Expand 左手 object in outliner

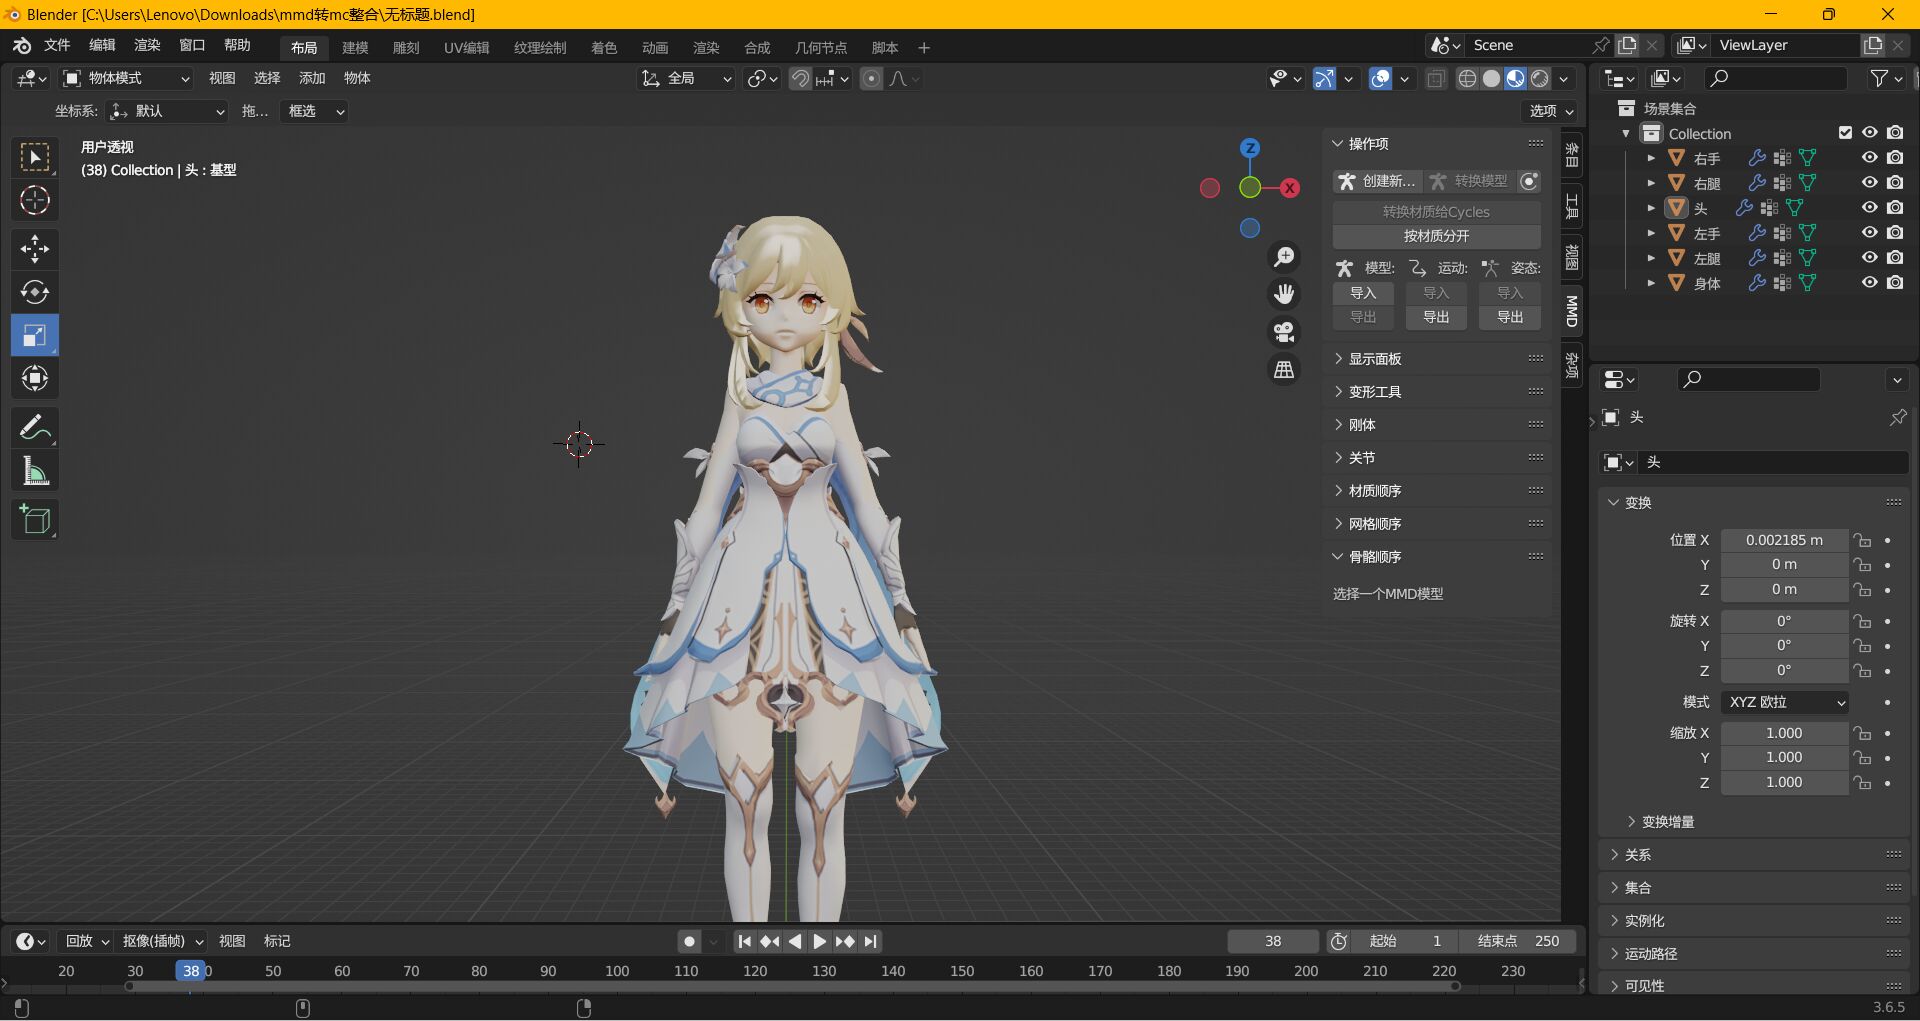coord(1651,233)
